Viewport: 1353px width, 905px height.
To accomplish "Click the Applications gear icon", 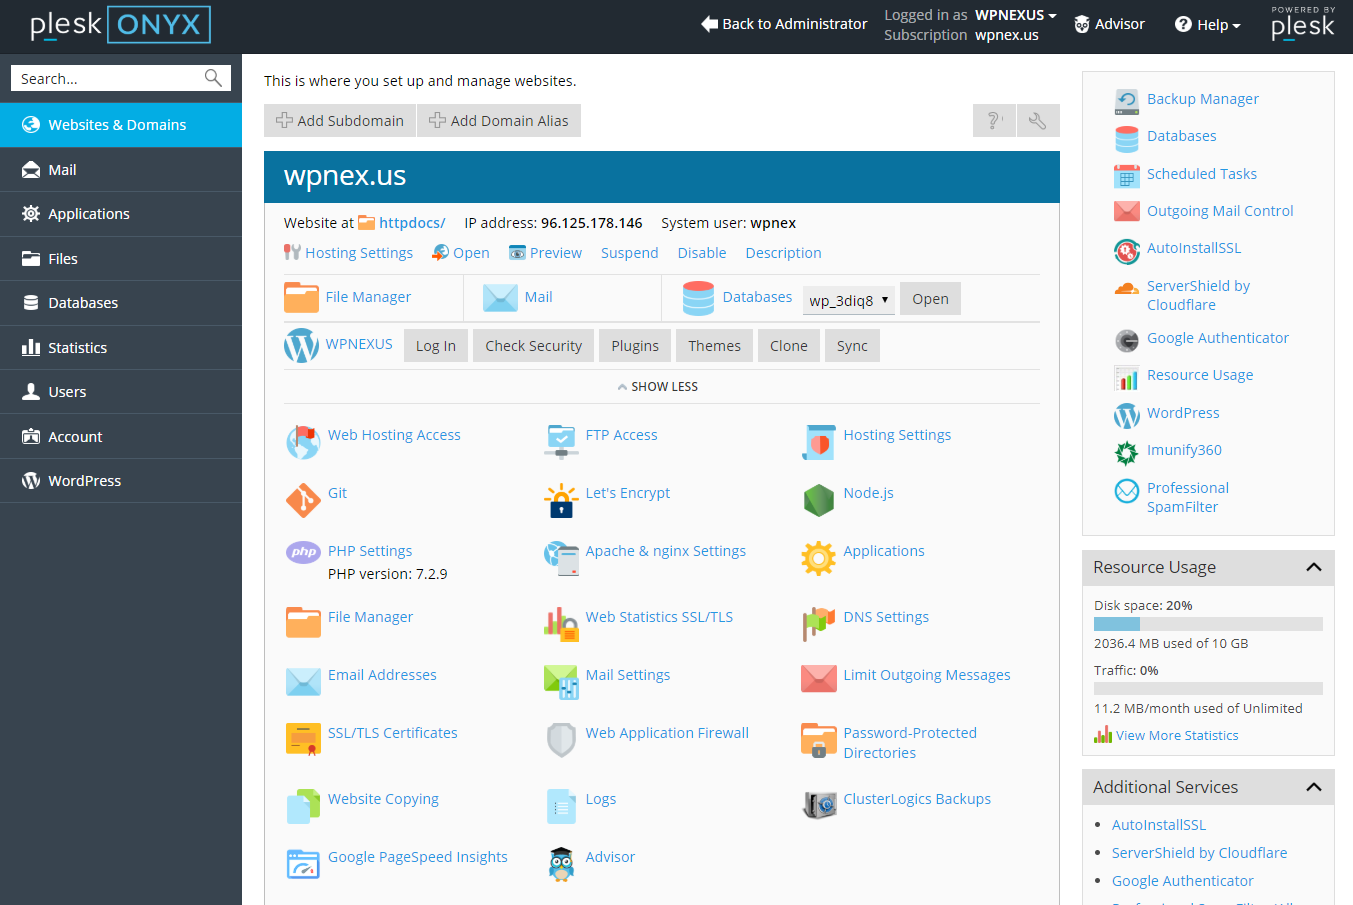I will (x=819, y=558).
